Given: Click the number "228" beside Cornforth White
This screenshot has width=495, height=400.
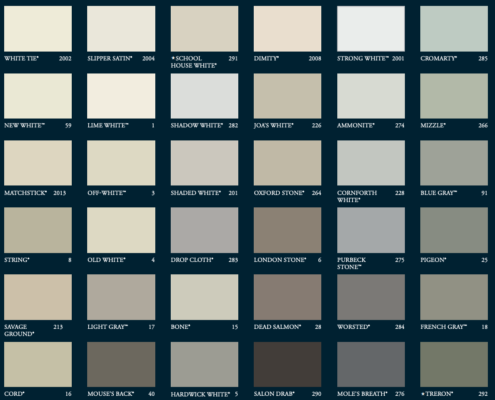Looking at the screenshot, I should pos(400,193).
